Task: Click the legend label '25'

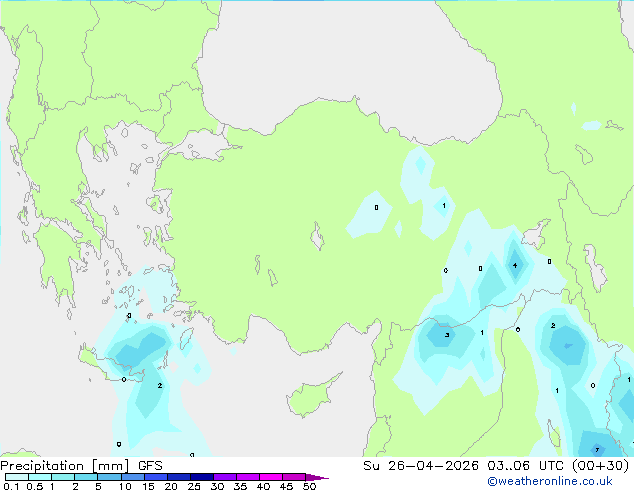Action: pos(194,486)
